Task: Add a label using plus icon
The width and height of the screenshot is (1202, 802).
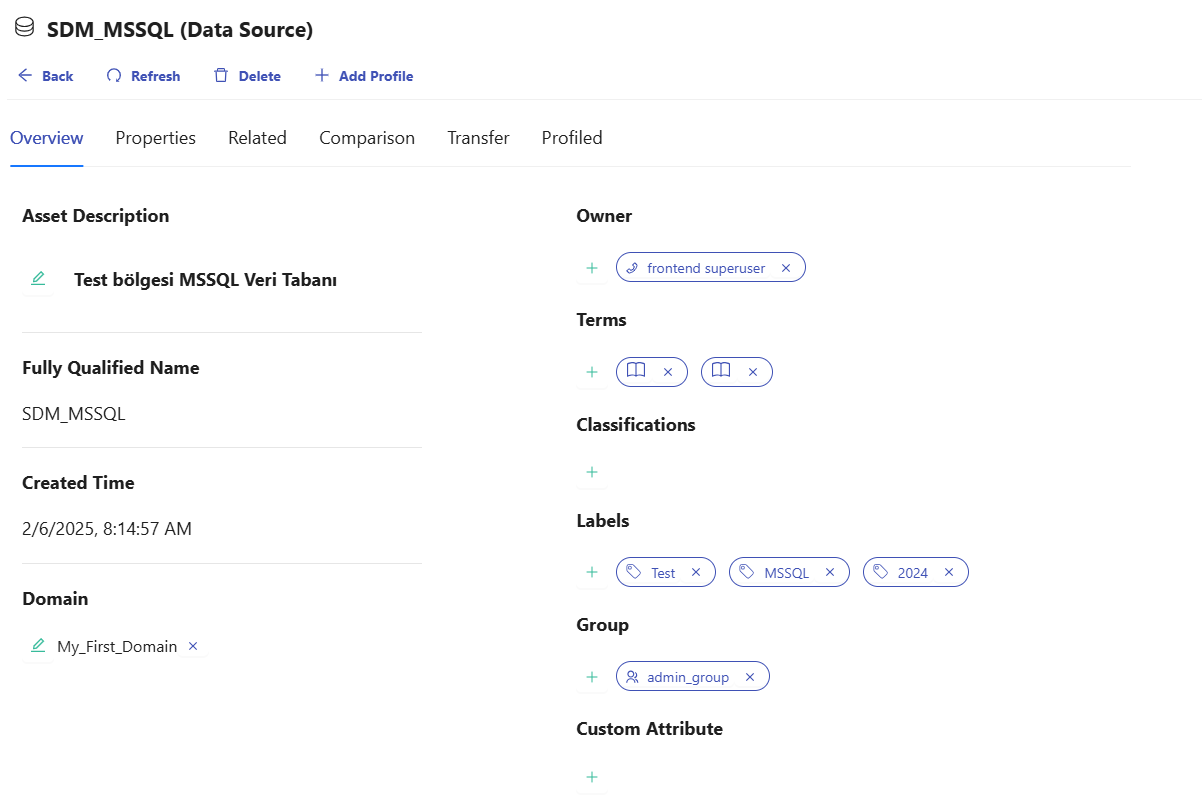Action: tap(592, 572)
